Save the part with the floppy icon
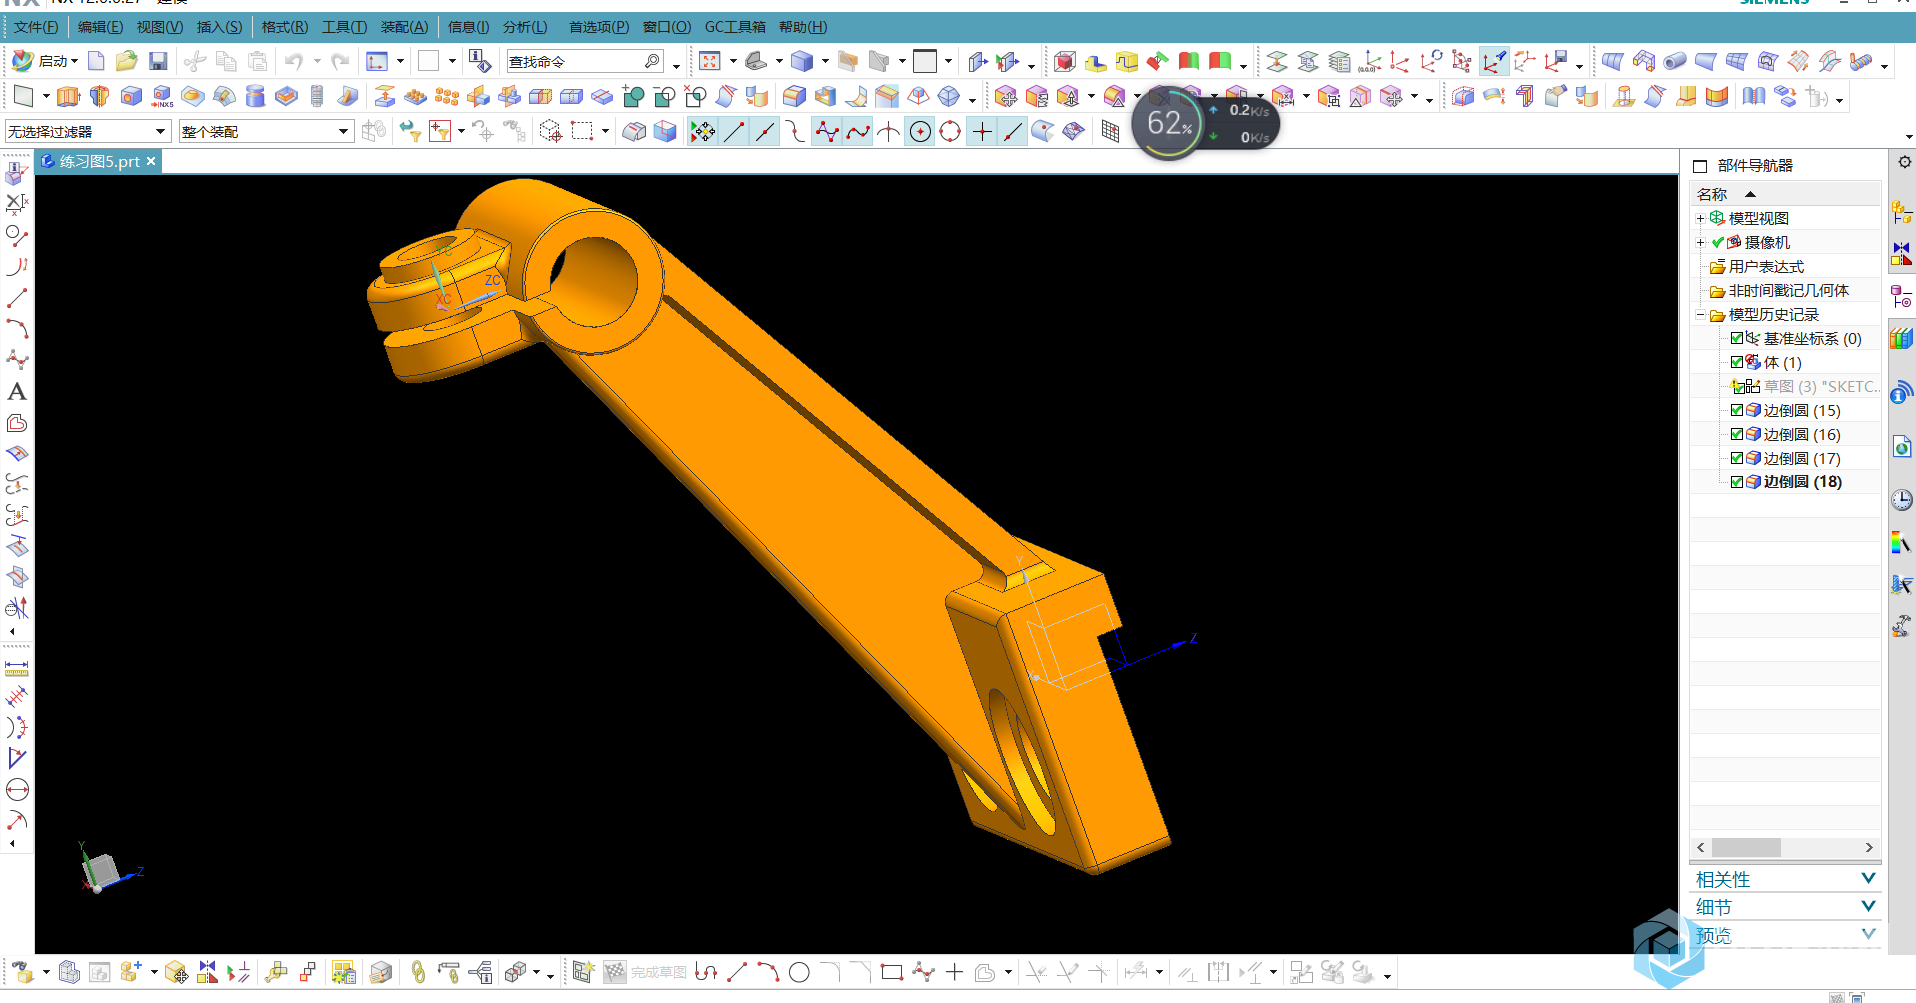The height and width of the screenshot is (1003, 1916). coord(158,62)
